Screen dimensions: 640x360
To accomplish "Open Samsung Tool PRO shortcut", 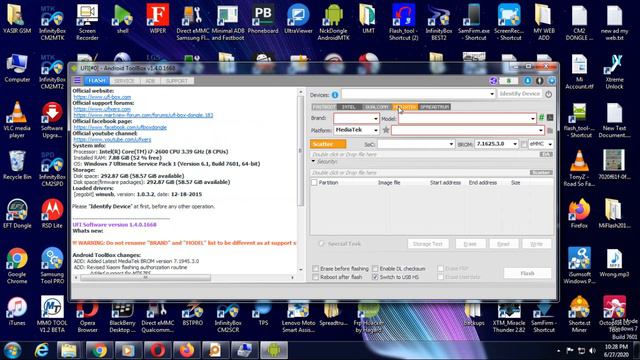I will [52, 266].
